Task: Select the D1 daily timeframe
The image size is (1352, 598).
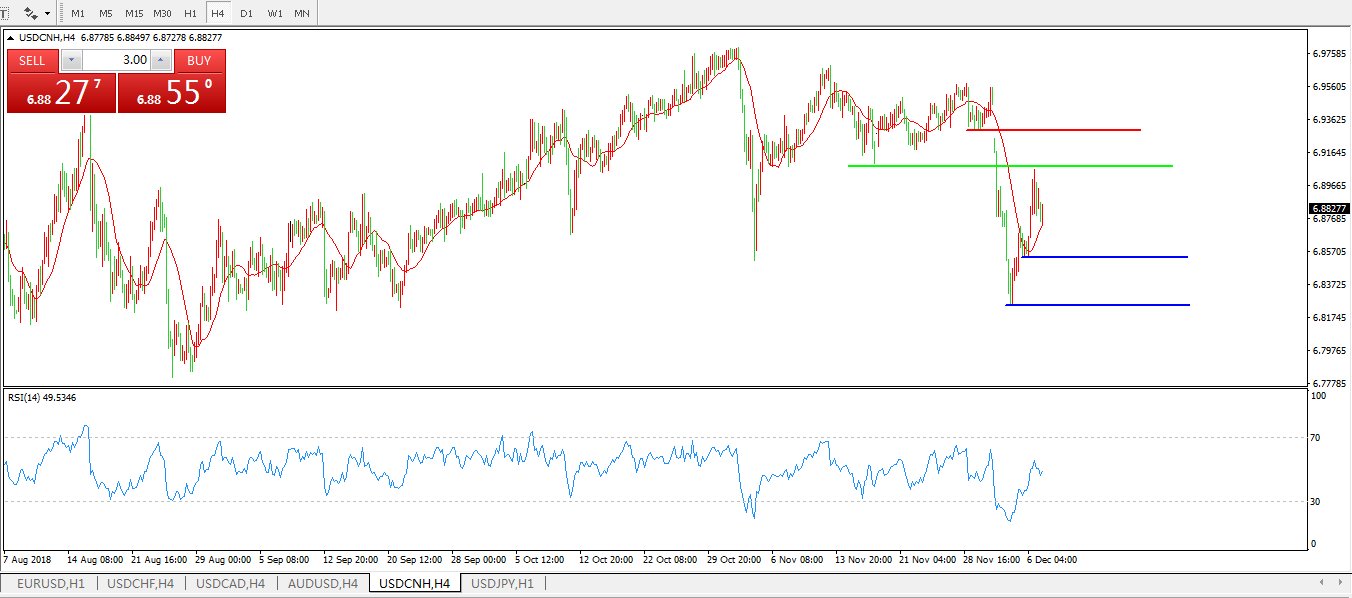Action: tap(246, 14)
